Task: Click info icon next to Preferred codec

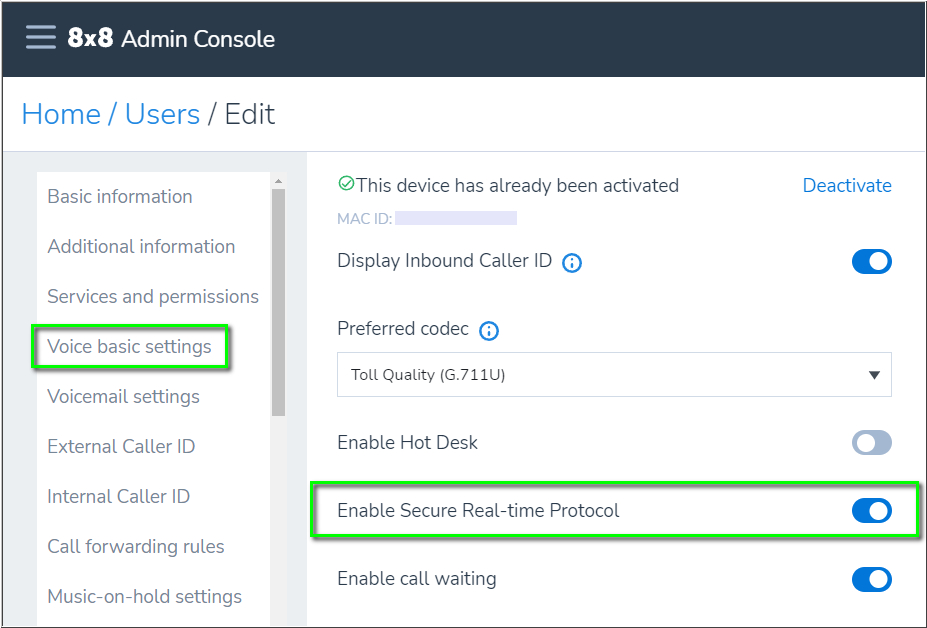Action: (x=489, y=331)
